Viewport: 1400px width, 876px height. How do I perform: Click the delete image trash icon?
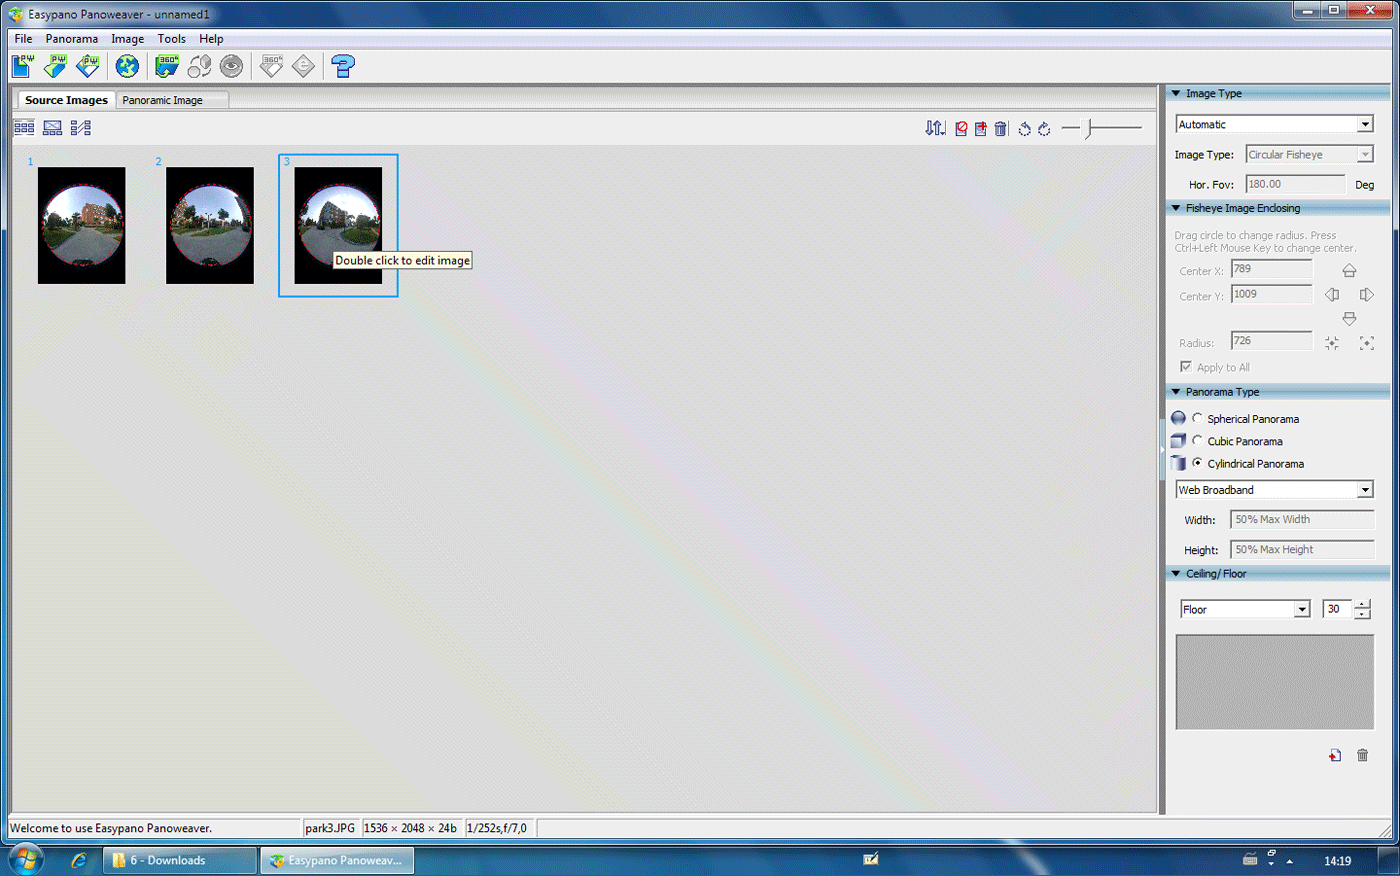1001,128
